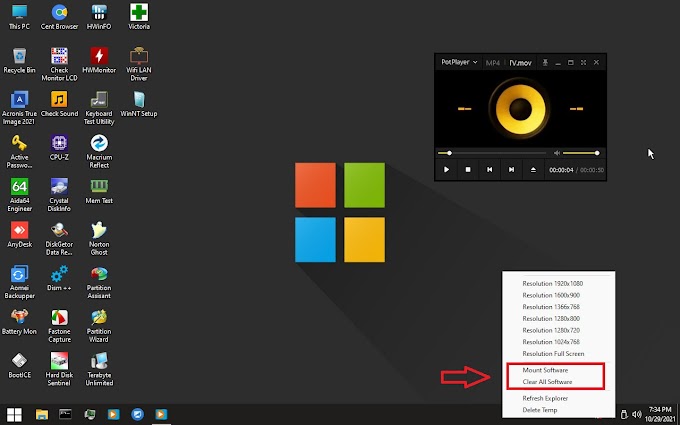
Task: Select Resolution Full Screen option
Action: tap(559, 354)
